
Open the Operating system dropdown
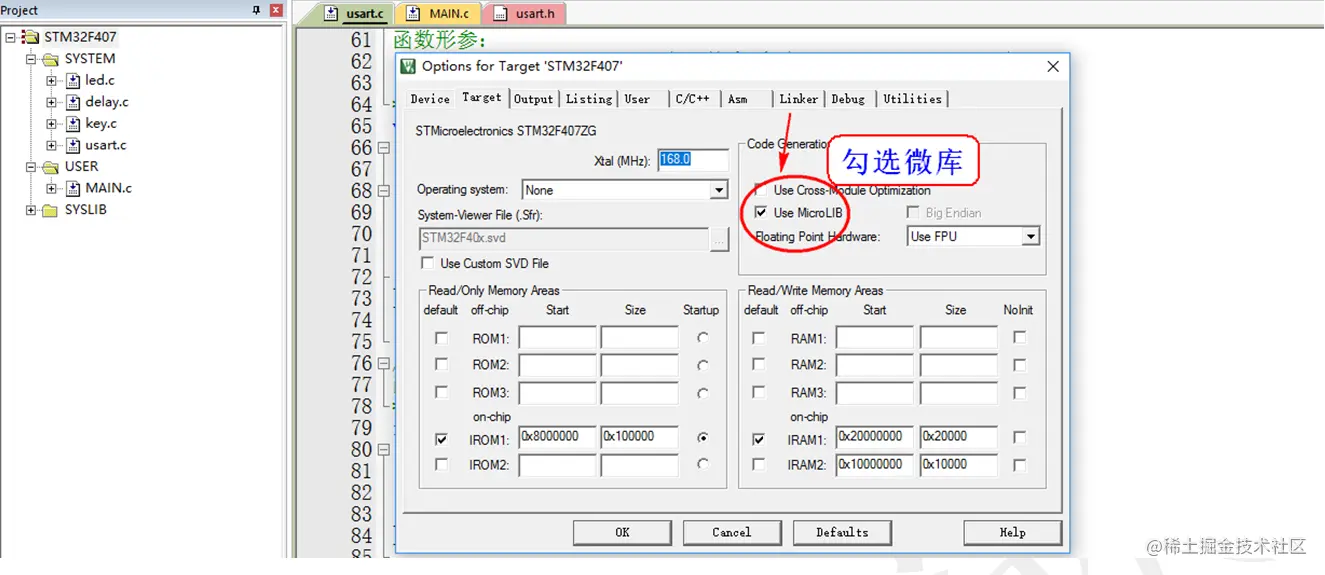click(719, 190)
